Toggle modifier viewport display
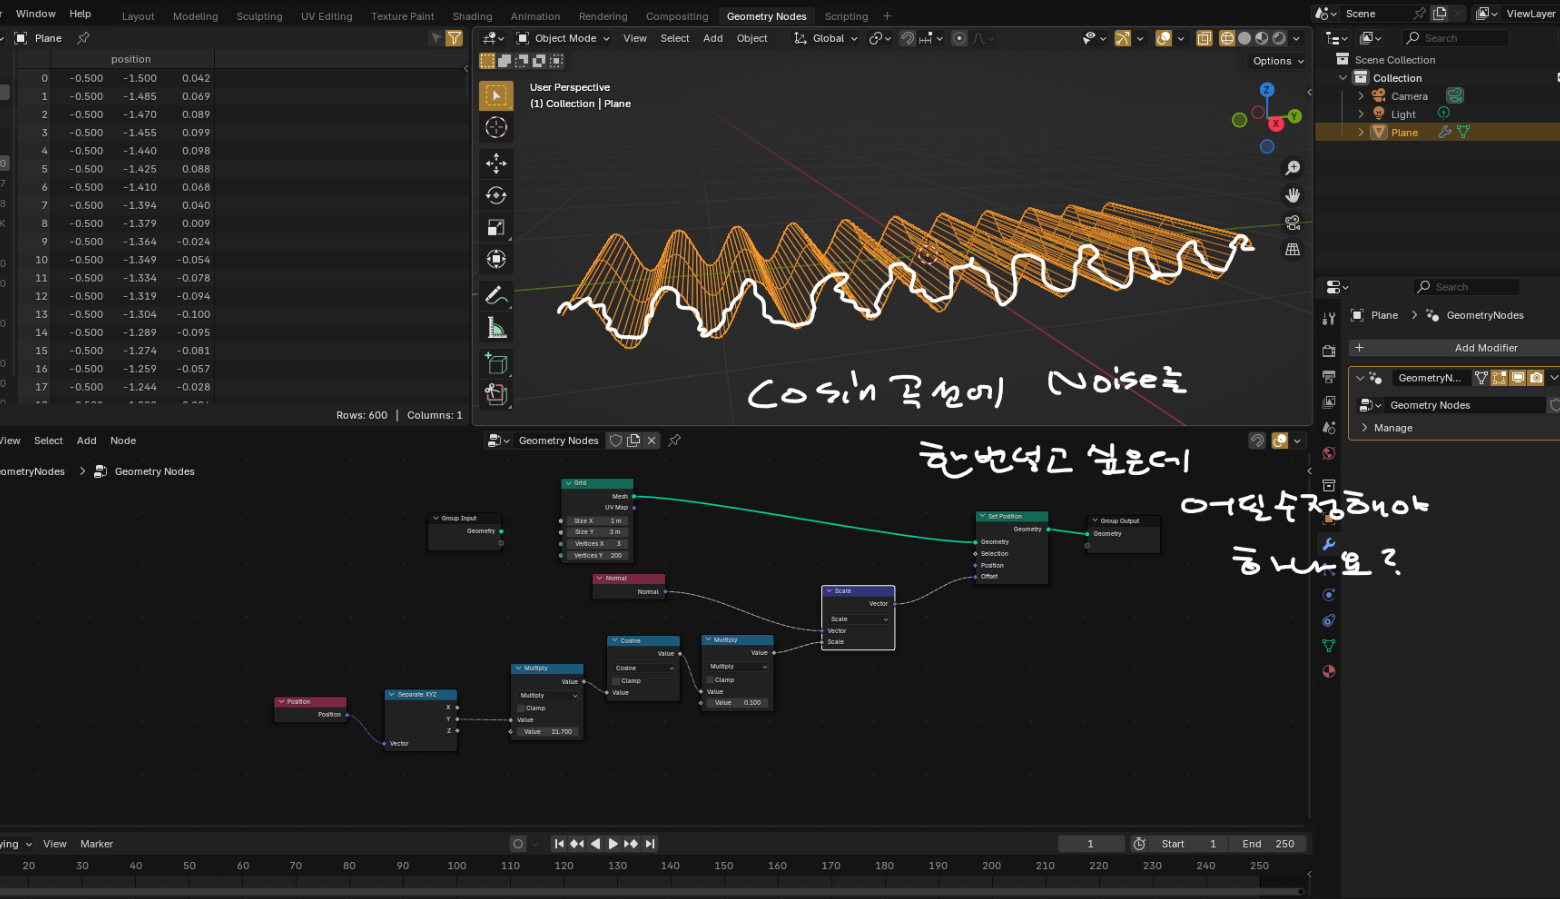Image resolution: width=1560 pixels, height=899 pixels. tap(1518, 377)
